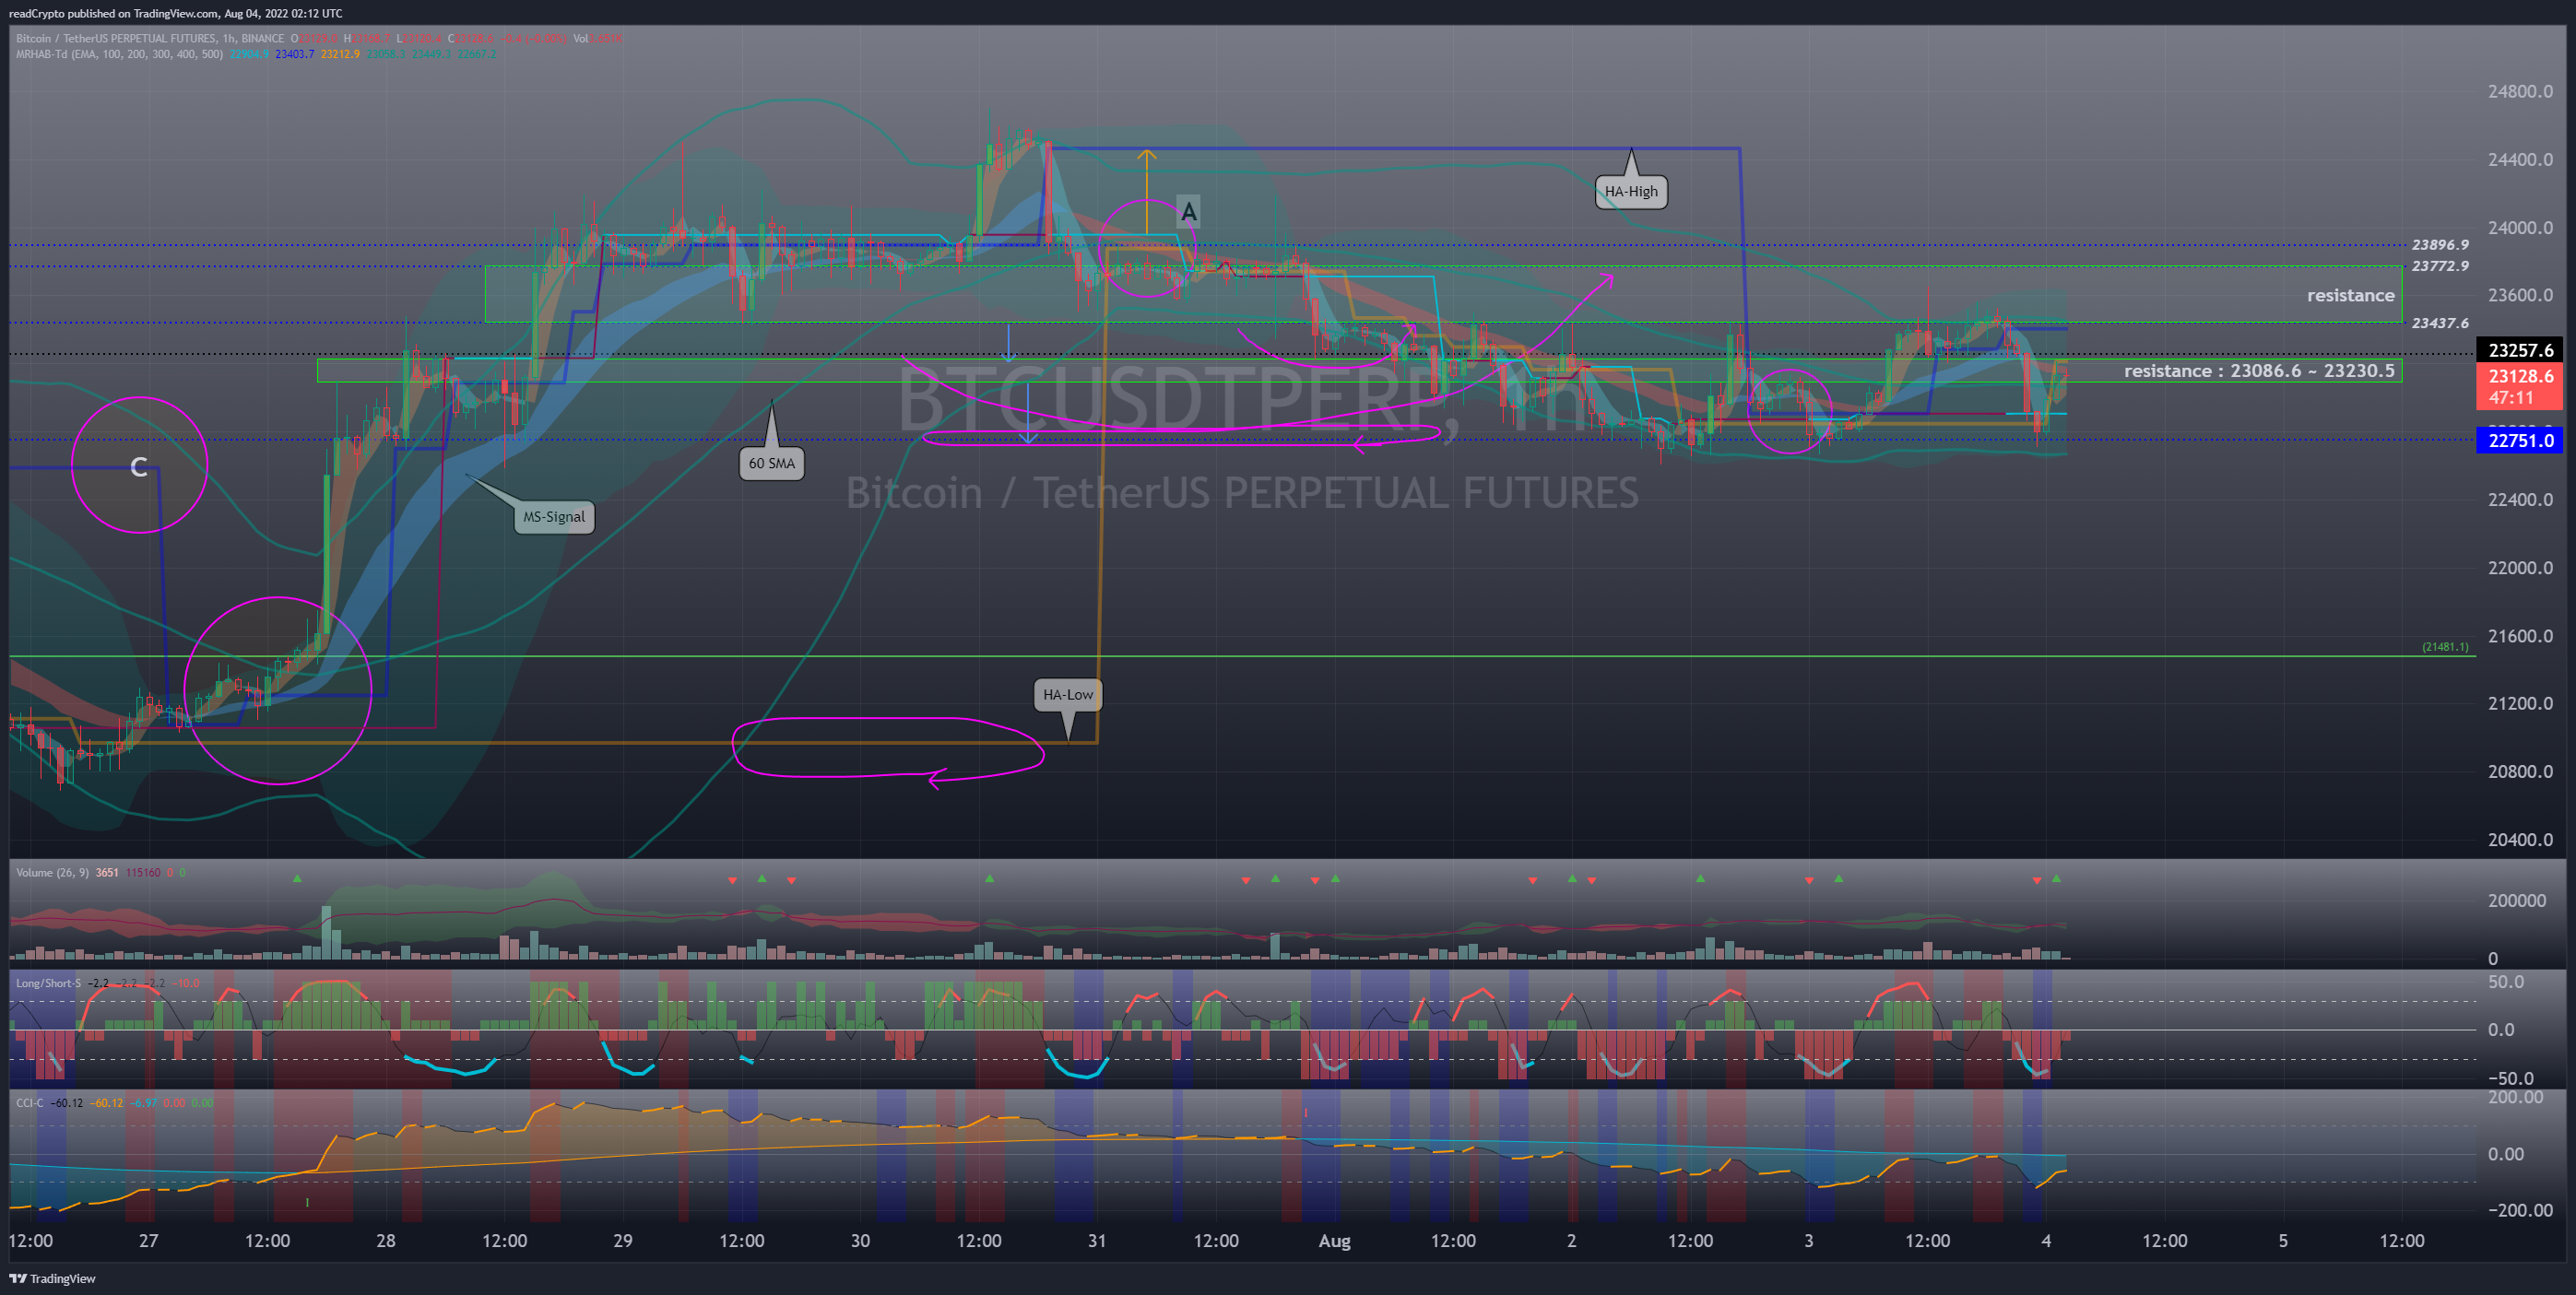
Task: Click the 60 SMA callout label
Action: pyautogui.click(x=772, y=463)
